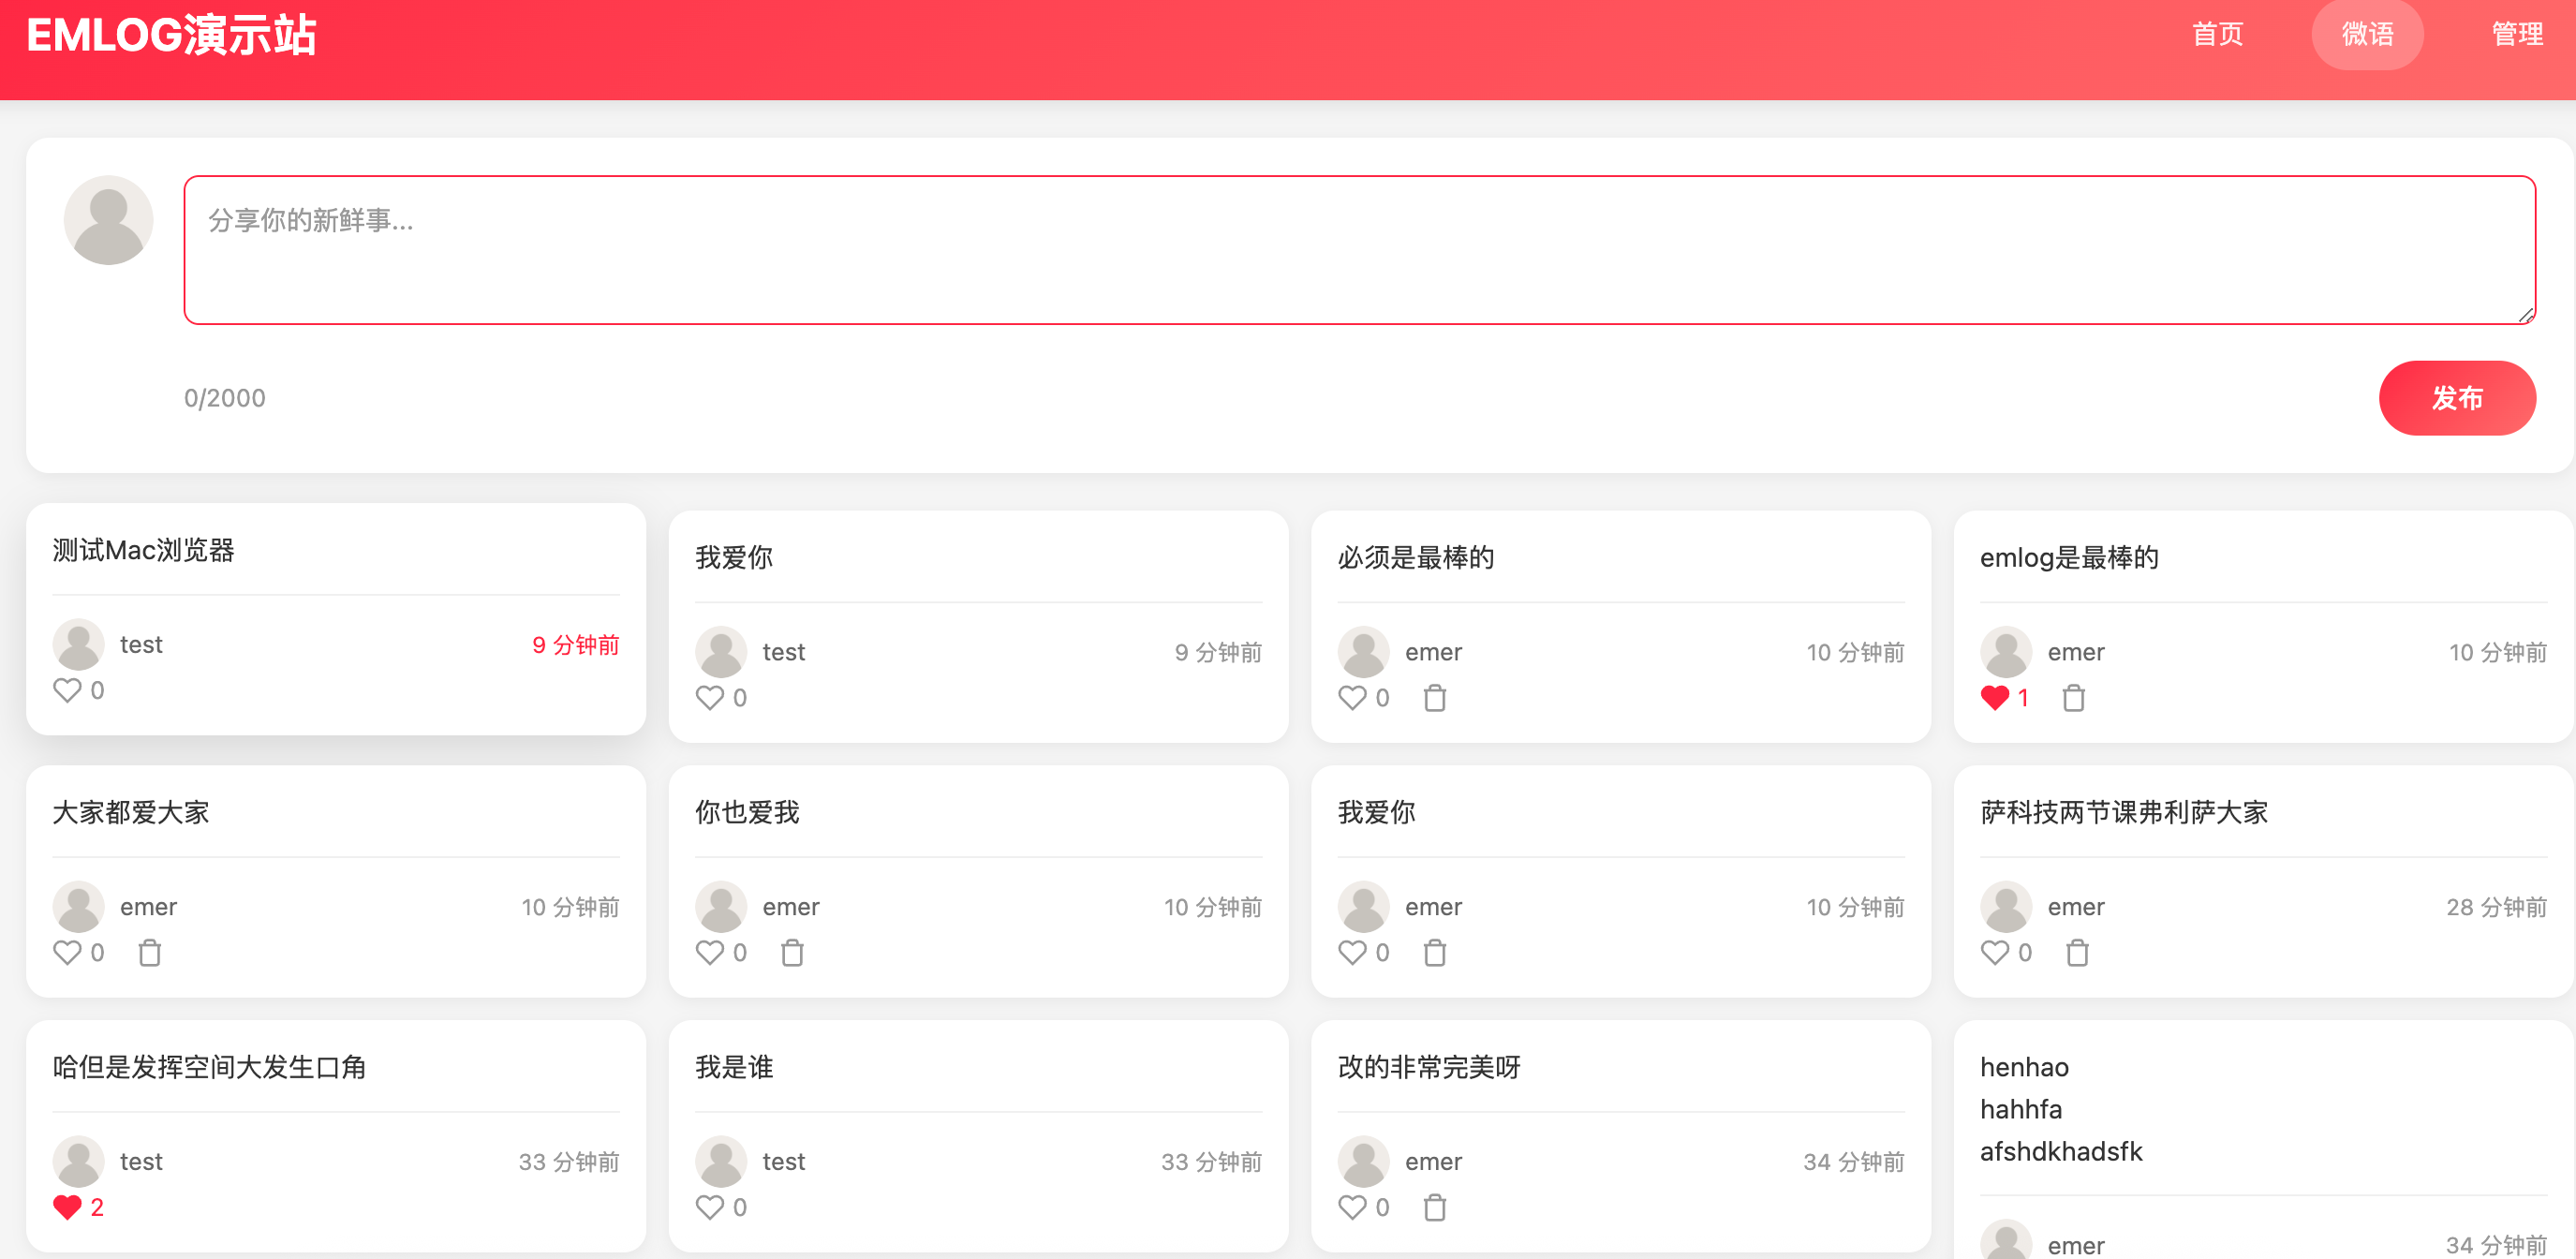Click trash icon on '萨科技两节课弗利萨大家' post
2576x1259 pixels.
(x=2076, y=953)
